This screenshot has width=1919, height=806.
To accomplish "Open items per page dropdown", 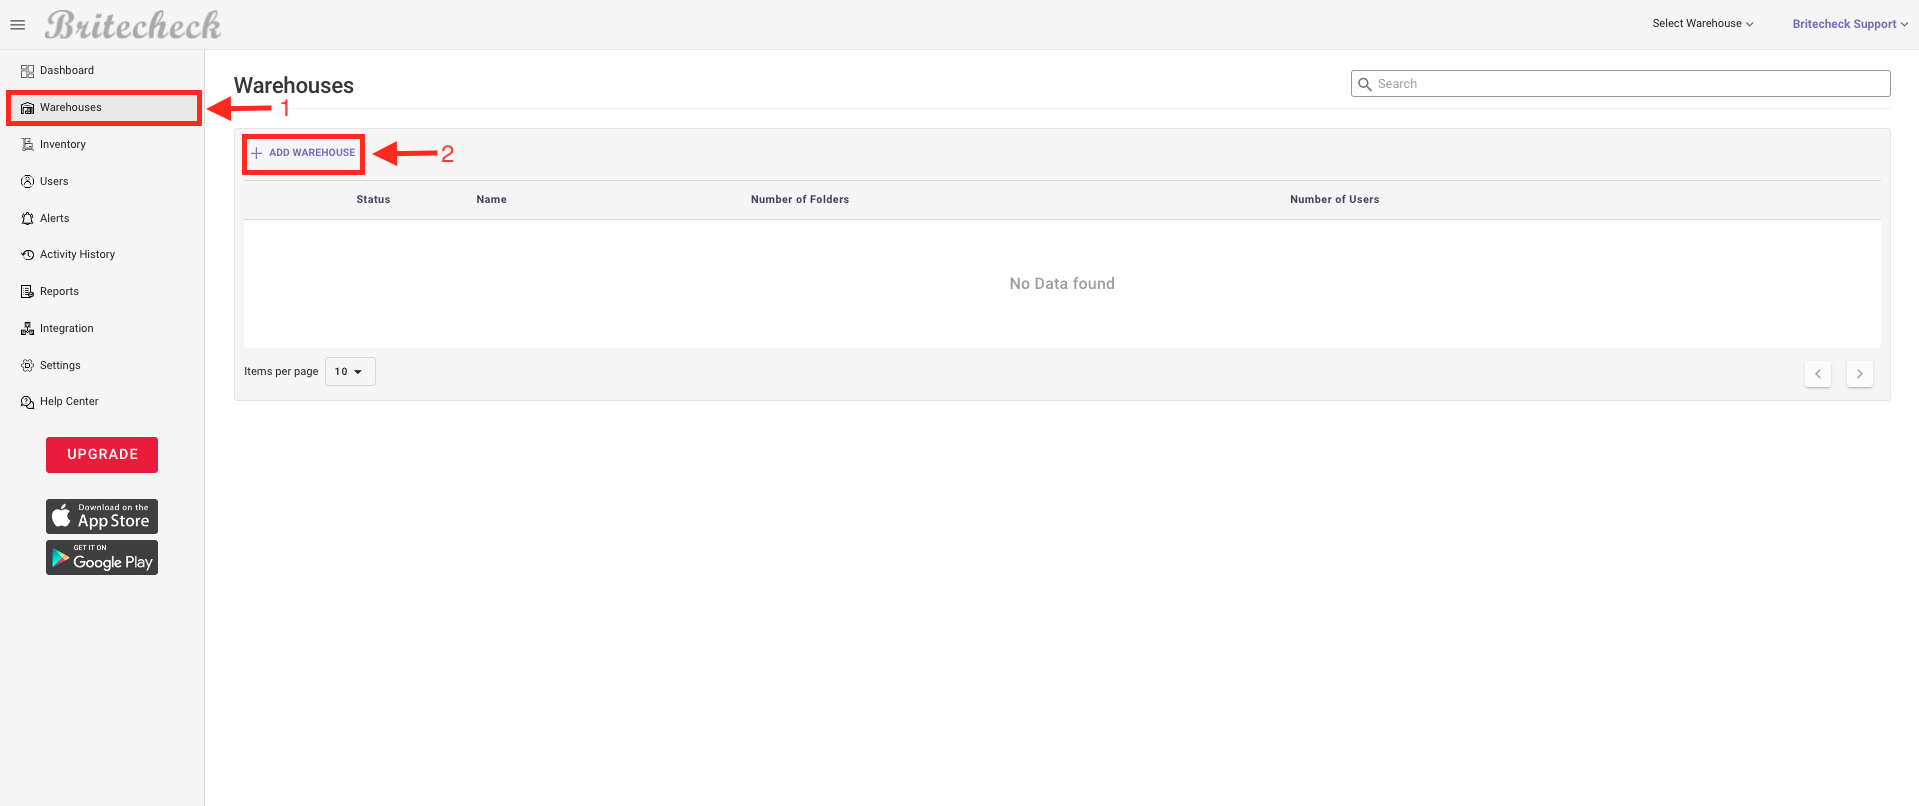I will [x=350, y=371].
